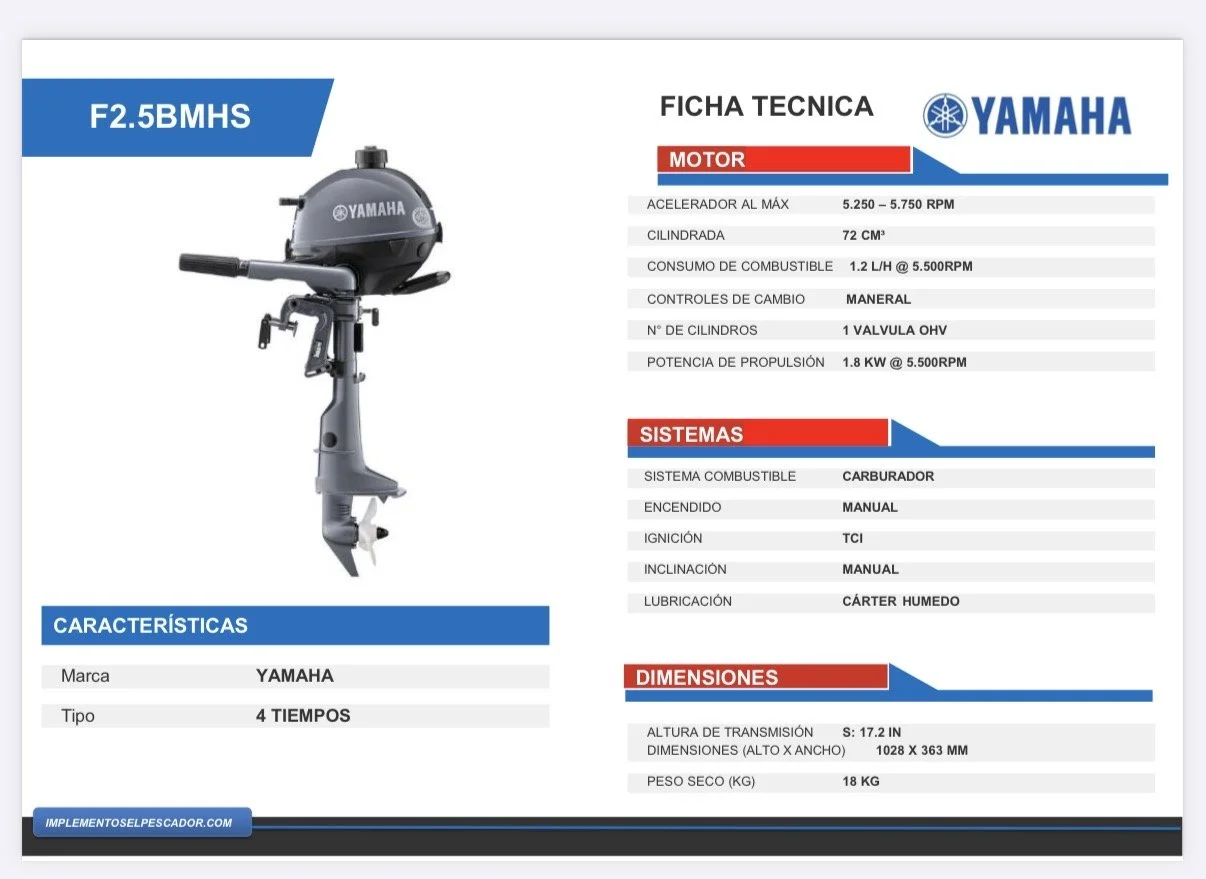
Task: Click the SISTEMA COMBUSTIBLE label
Action: click(720, 477)
